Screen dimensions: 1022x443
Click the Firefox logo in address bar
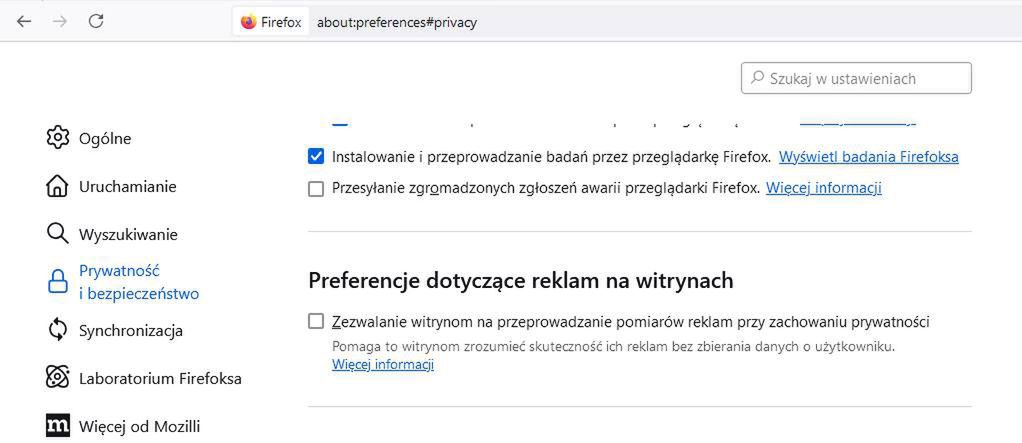pos(249,22)
